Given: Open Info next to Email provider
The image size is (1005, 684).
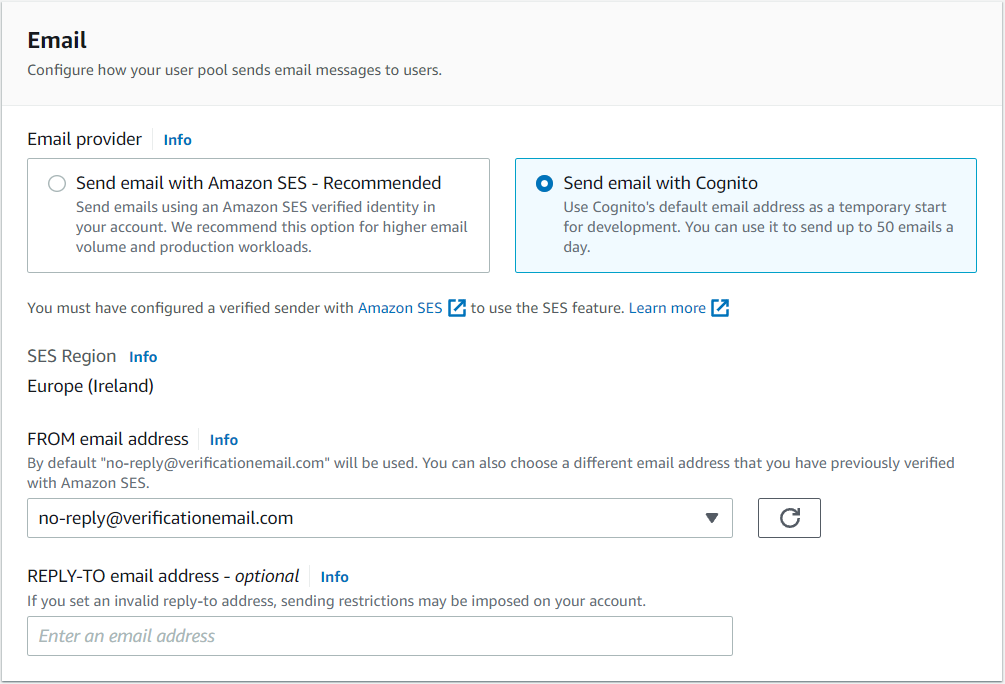Looking at the screenshot, I should [177, 140].
